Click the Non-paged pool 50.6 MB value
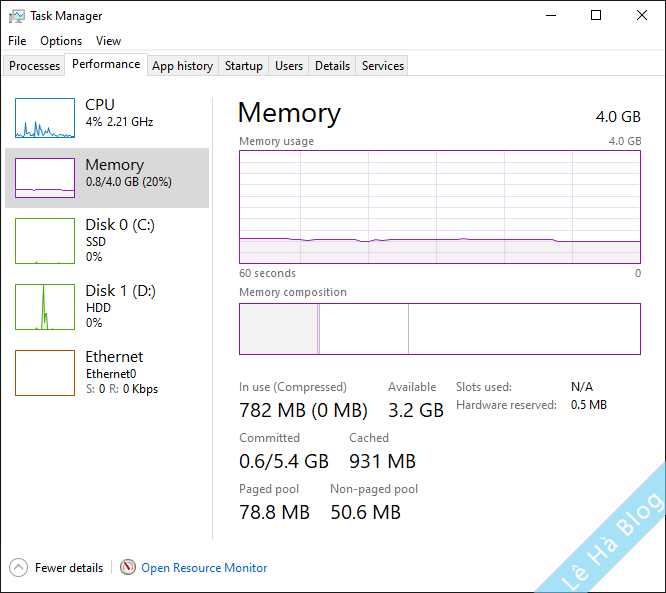 pos(366,512)
